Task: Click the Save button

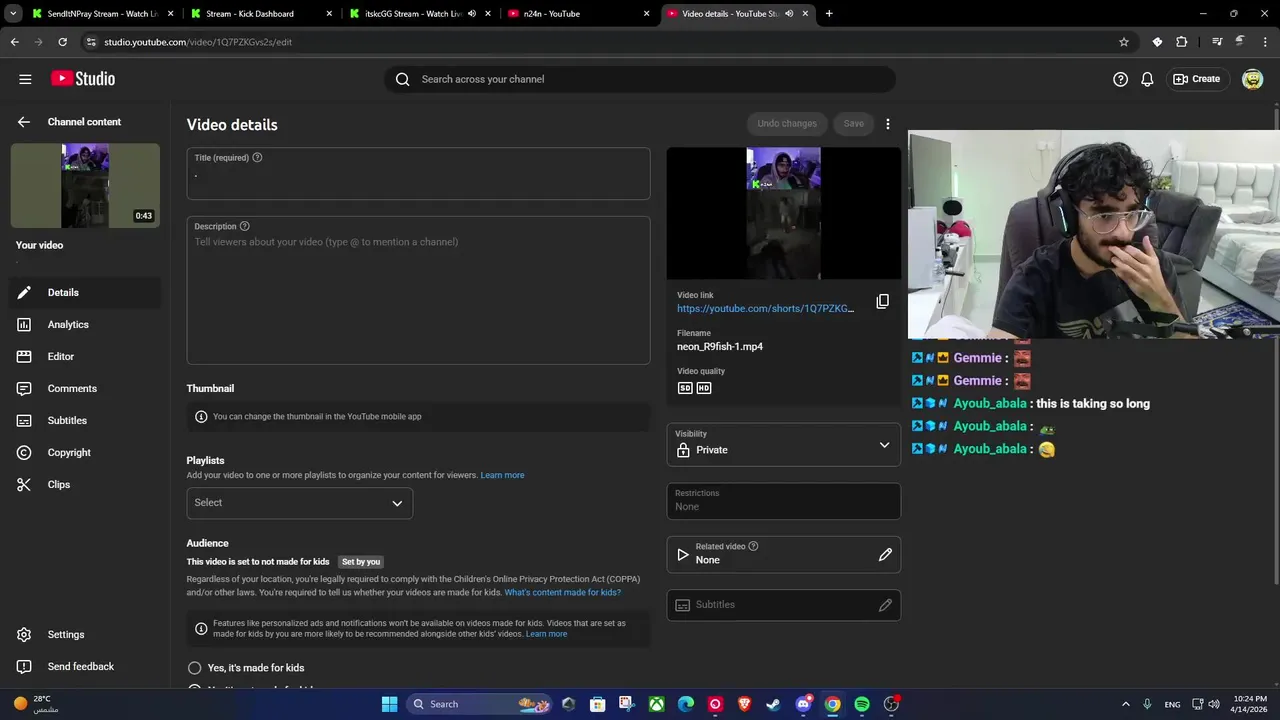Action: (x=853, y=124)
